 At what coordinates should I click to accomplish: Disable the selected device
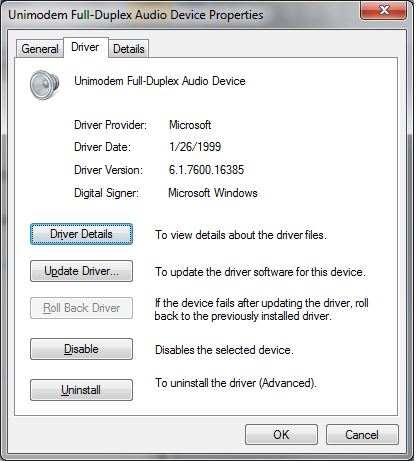click(81, 349)
